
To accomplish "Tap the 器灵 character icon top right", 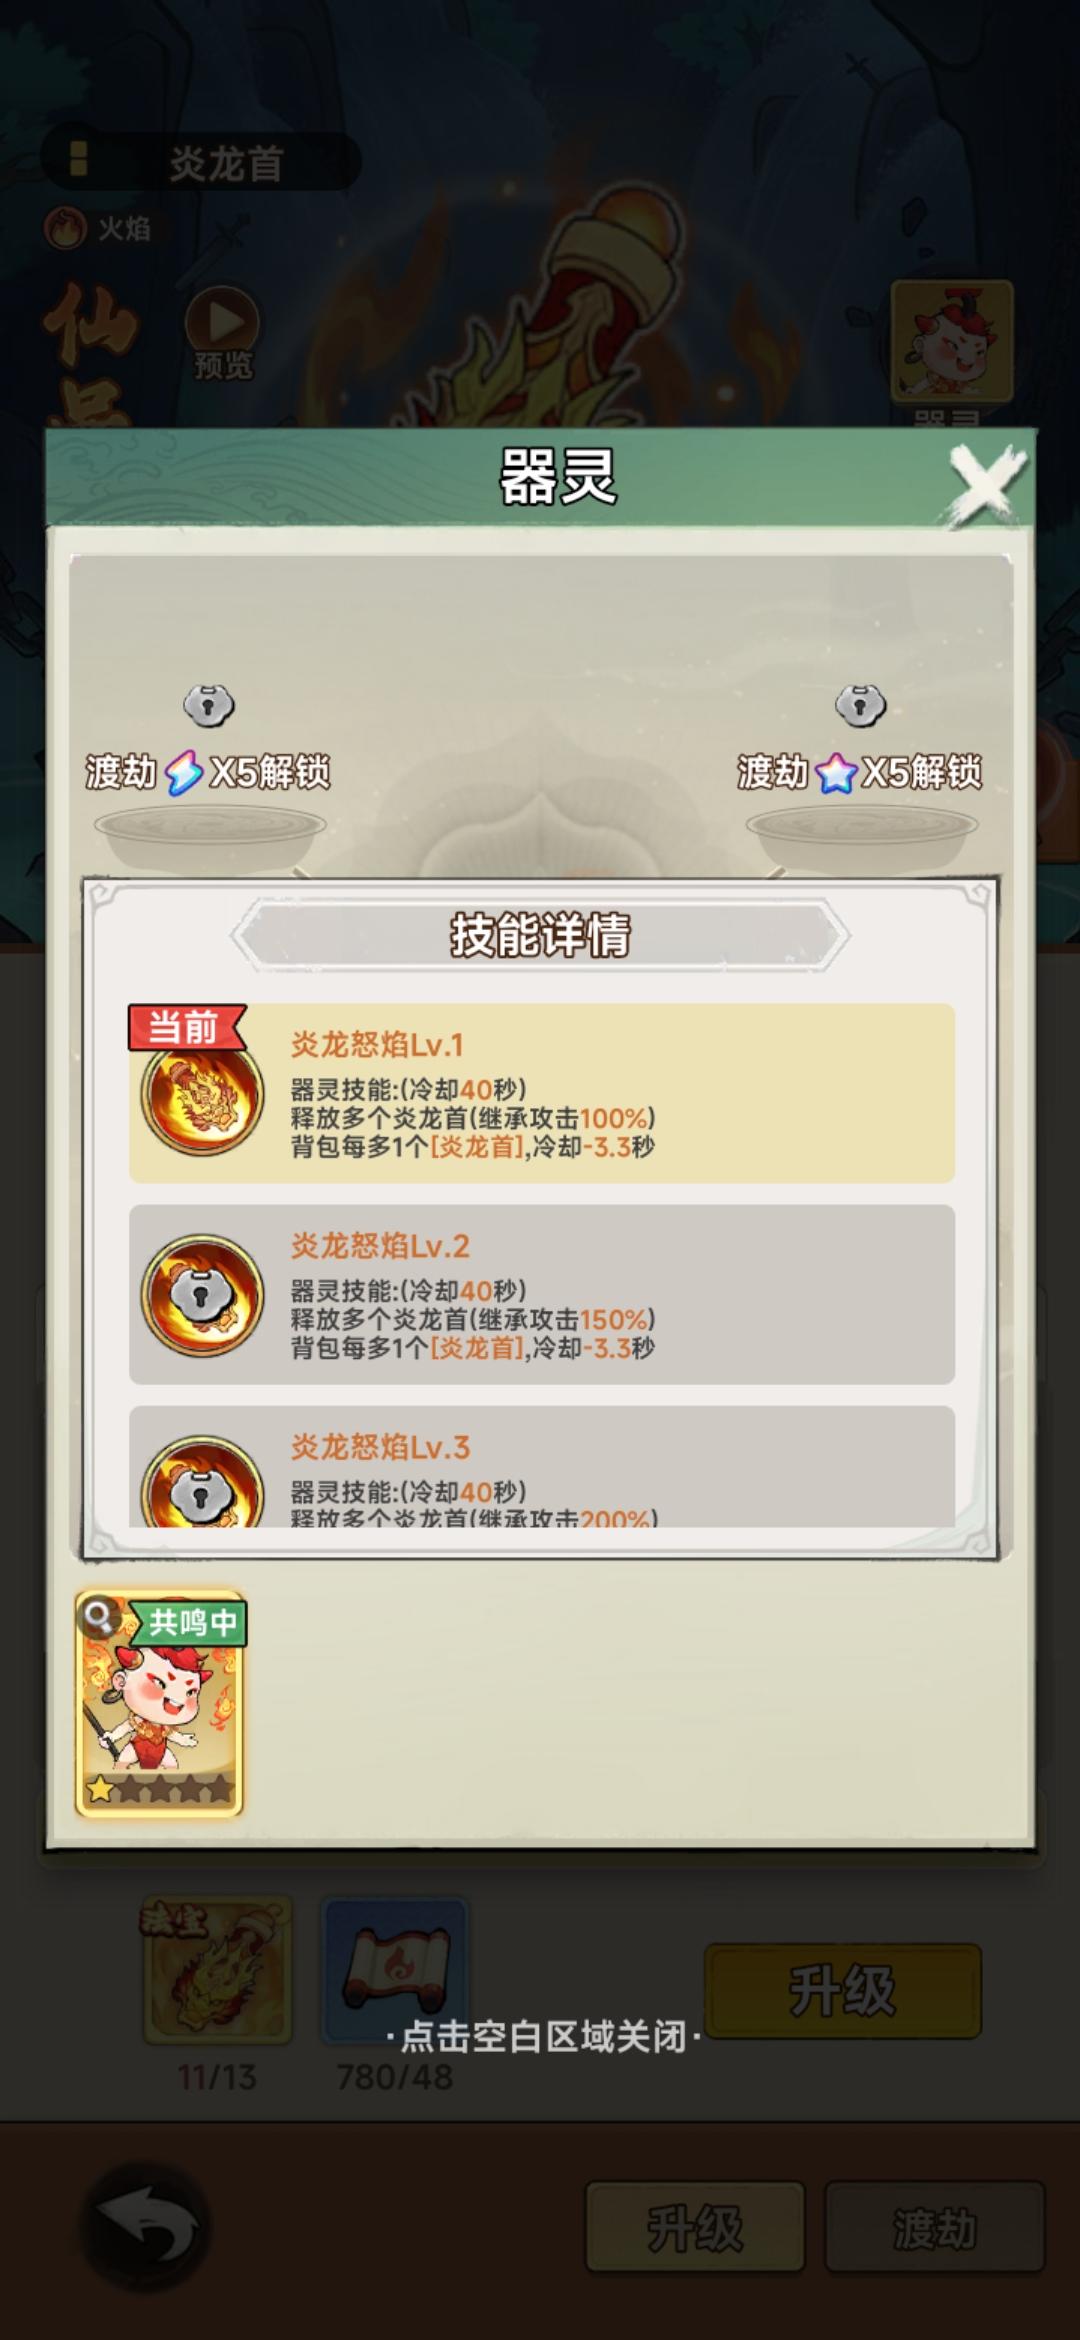I will point(952,342).
